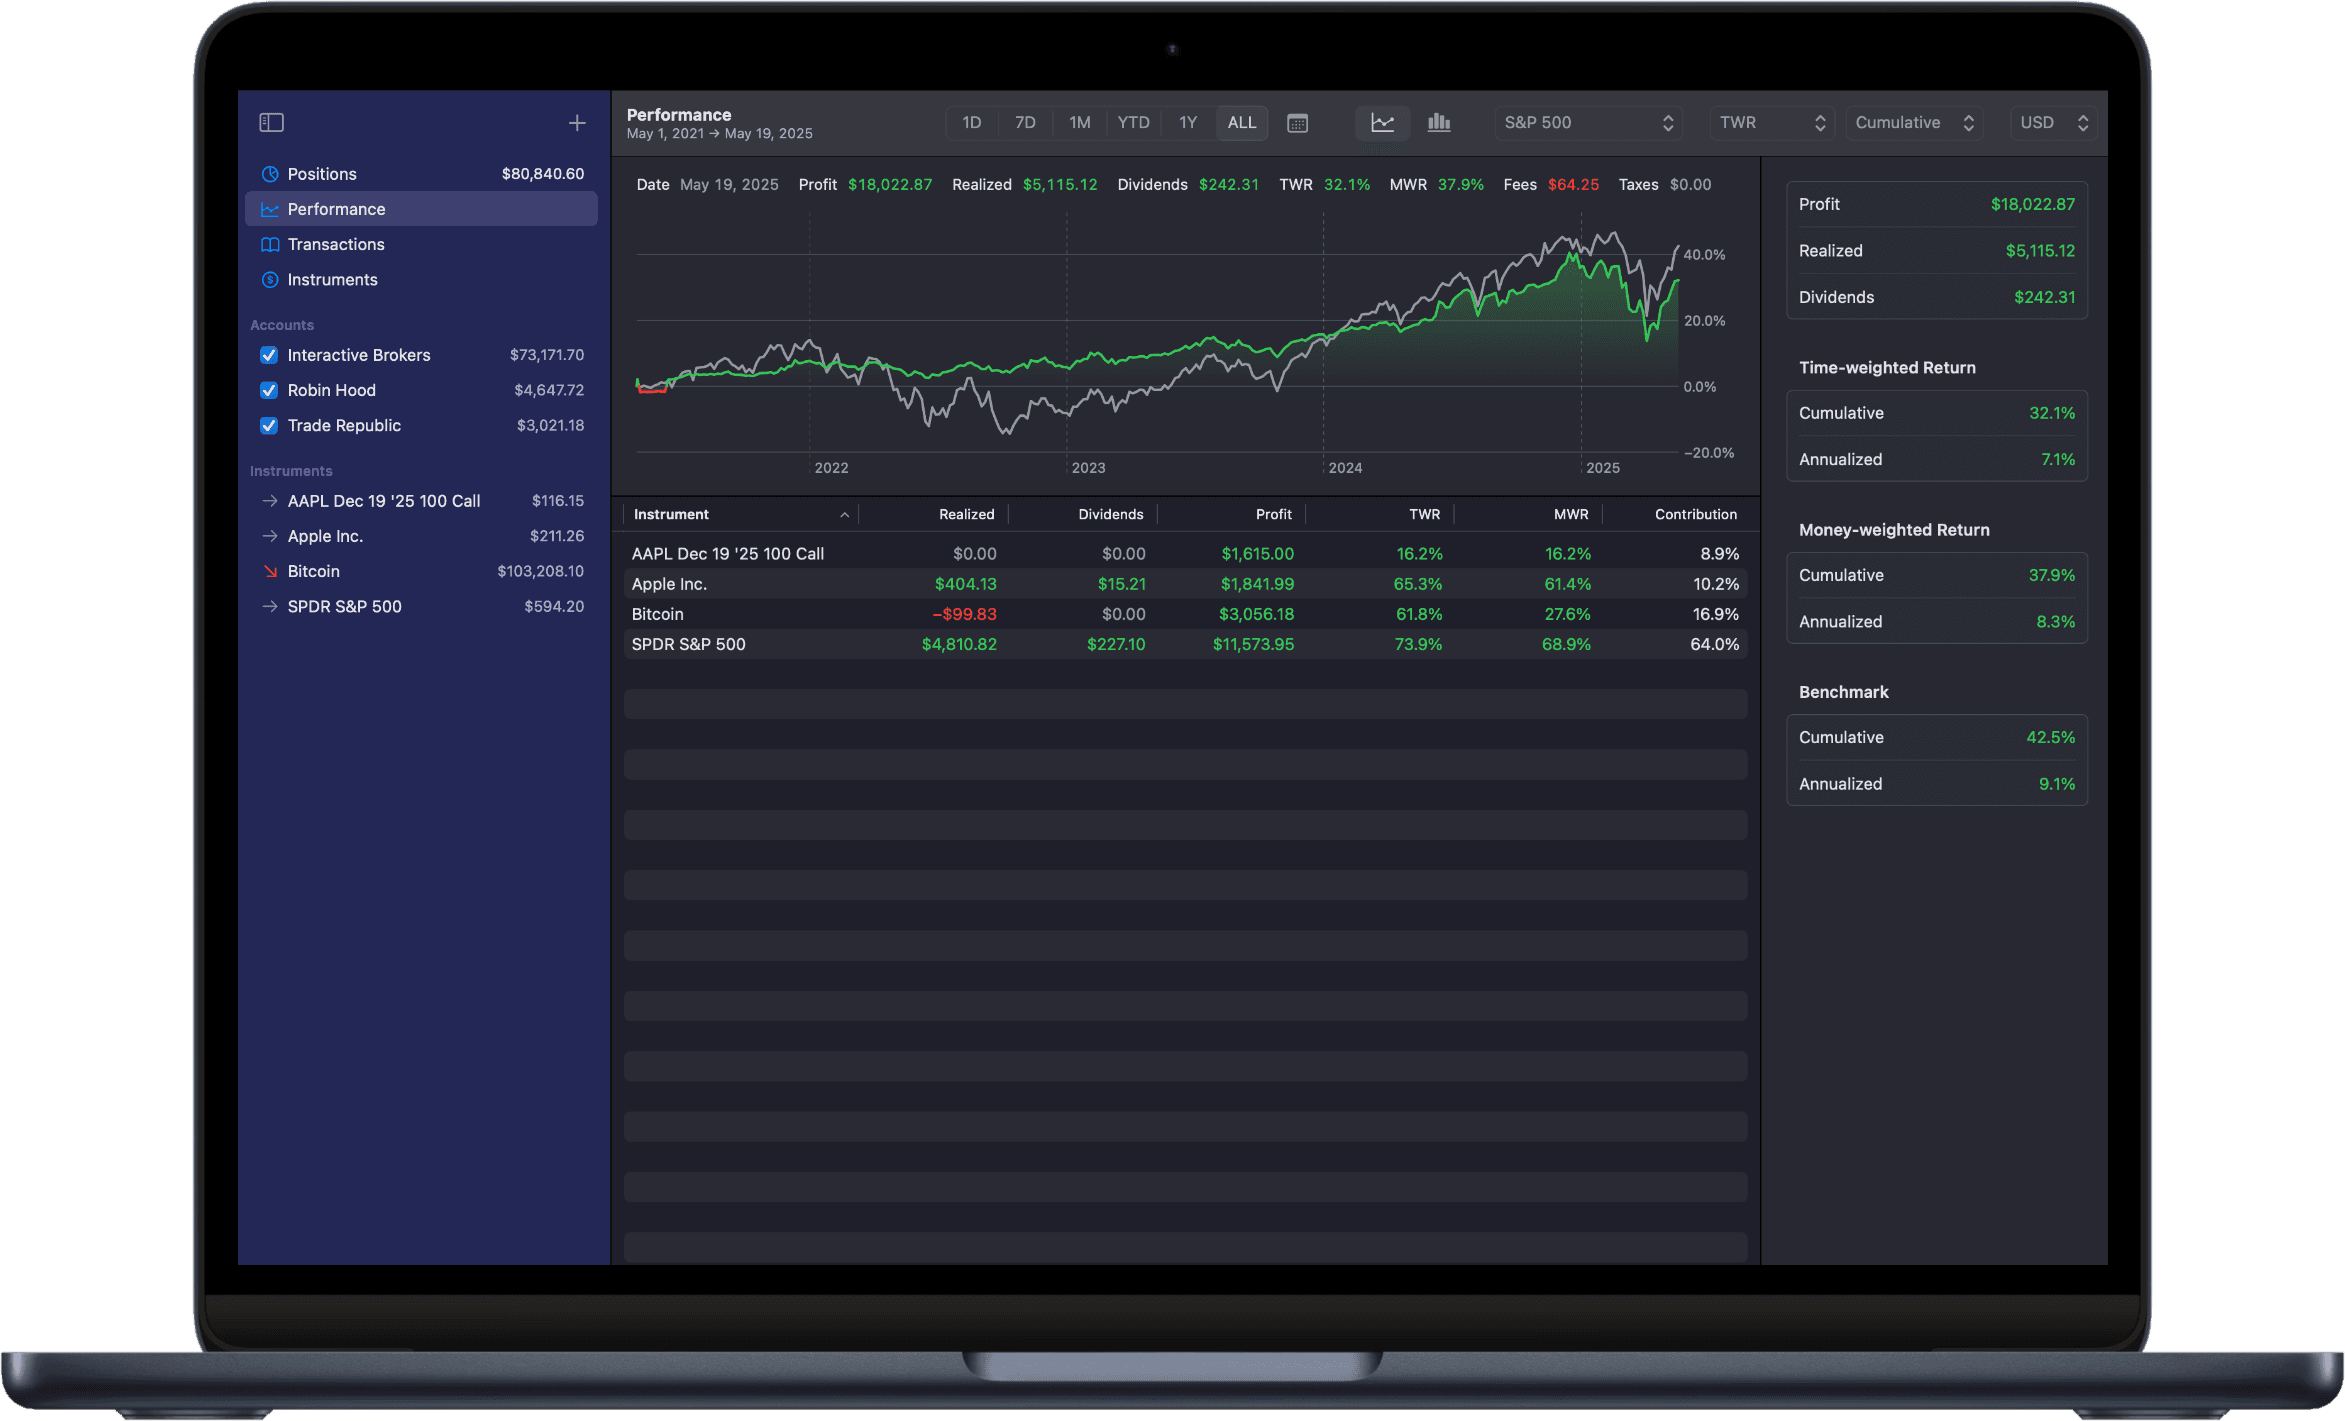The height and width of the screenshot is (1421, 2345).
Task: Switch to line chart view icon
Action: pos(1382,122)
